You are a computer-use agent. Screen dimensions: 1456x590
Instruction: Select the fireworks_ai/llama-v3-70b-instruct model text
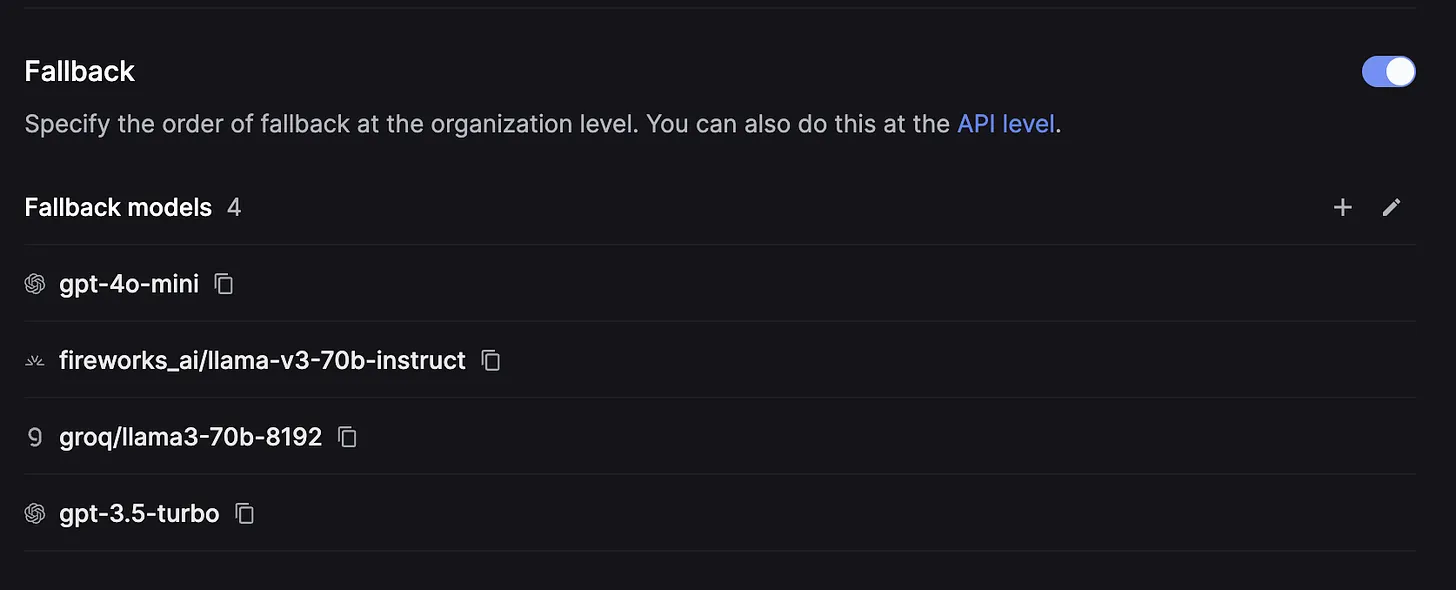[262, 360]
